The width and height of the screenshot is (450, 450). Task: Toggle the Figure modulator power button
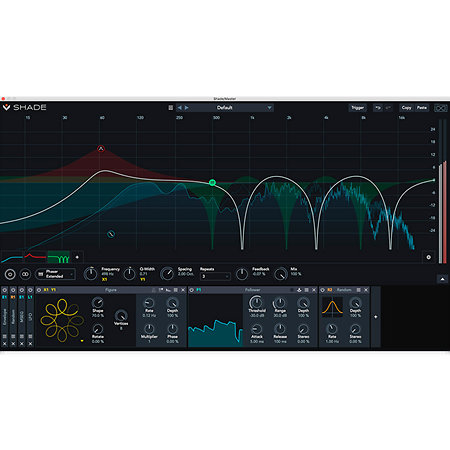(39, 290)
